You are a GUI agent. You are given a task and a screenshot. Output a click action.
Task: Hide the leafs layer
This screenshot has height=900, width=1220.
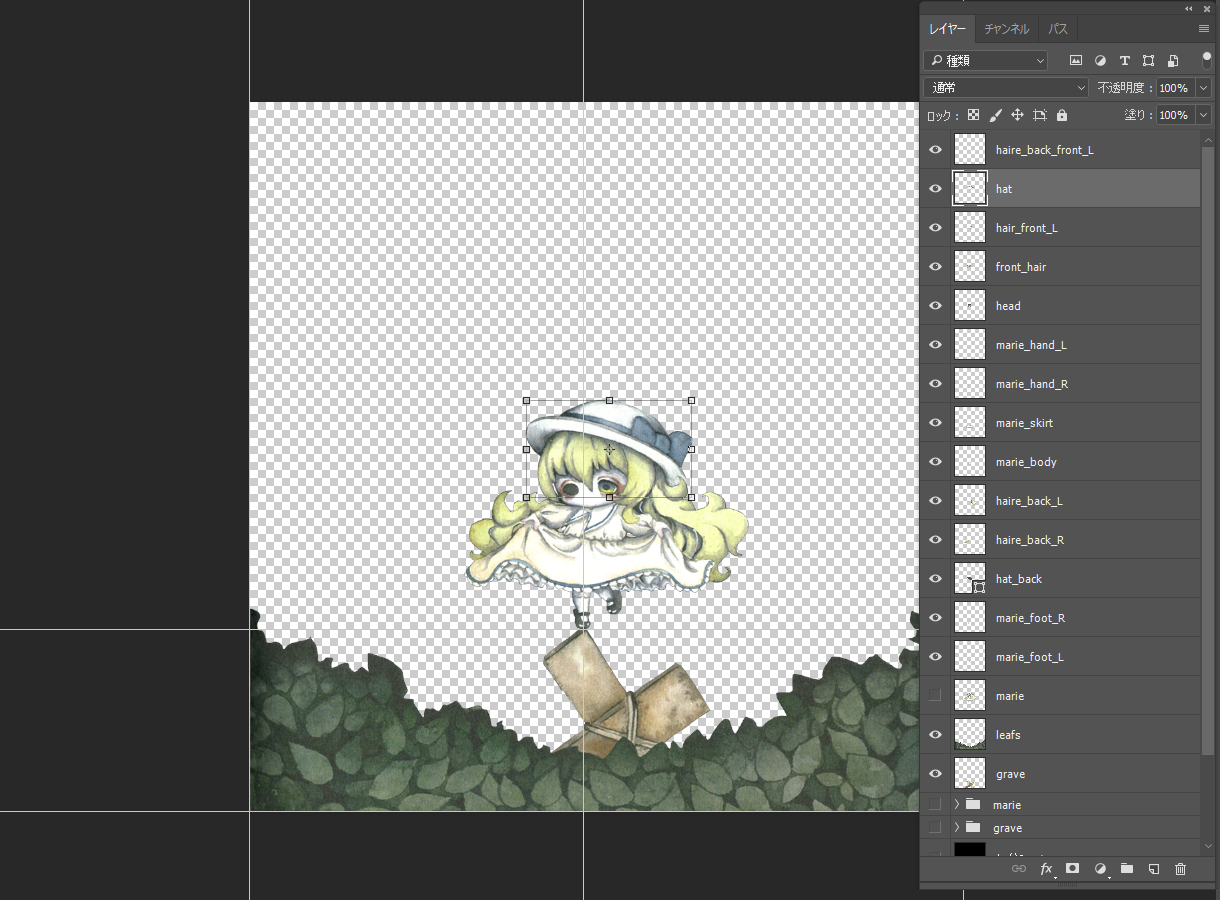935,735
